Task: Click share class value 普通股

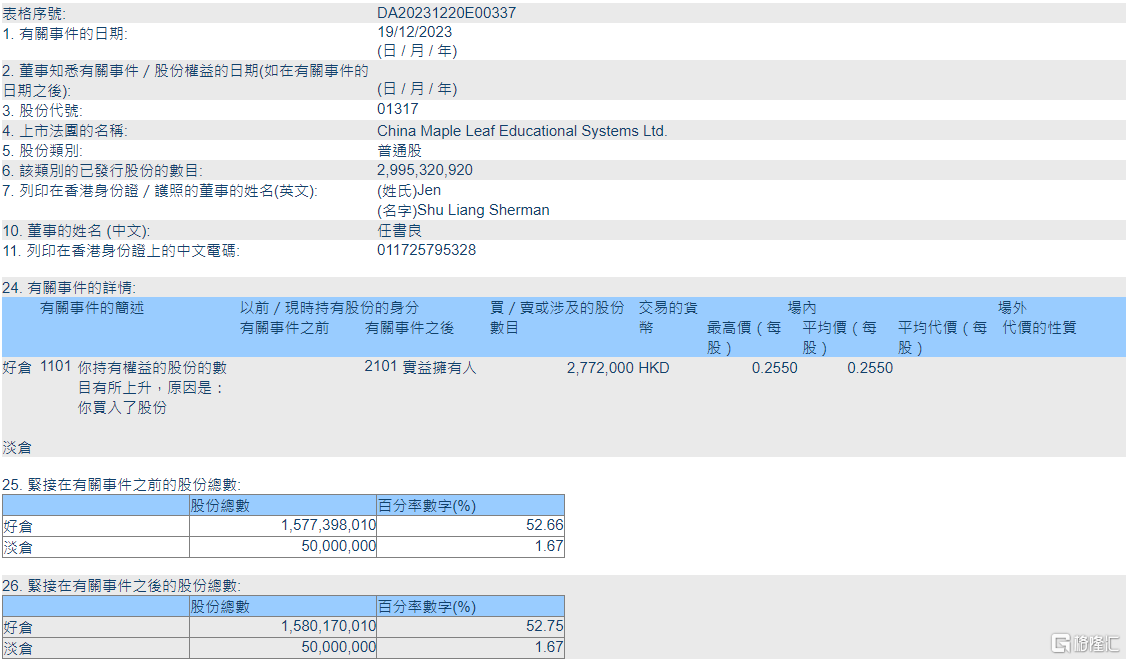Action: click(399, 151)
